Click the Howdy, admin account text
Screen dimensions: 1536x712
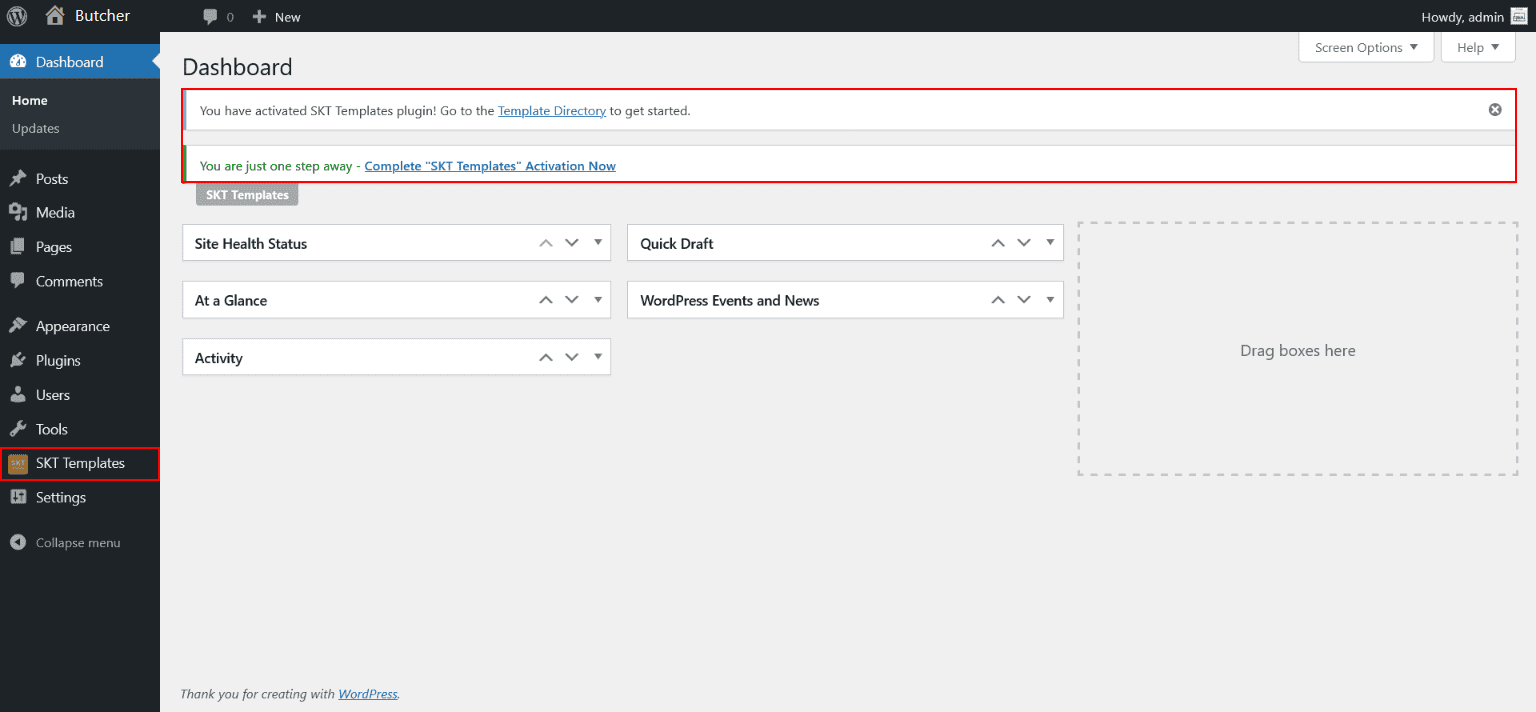coord(1462,17)
